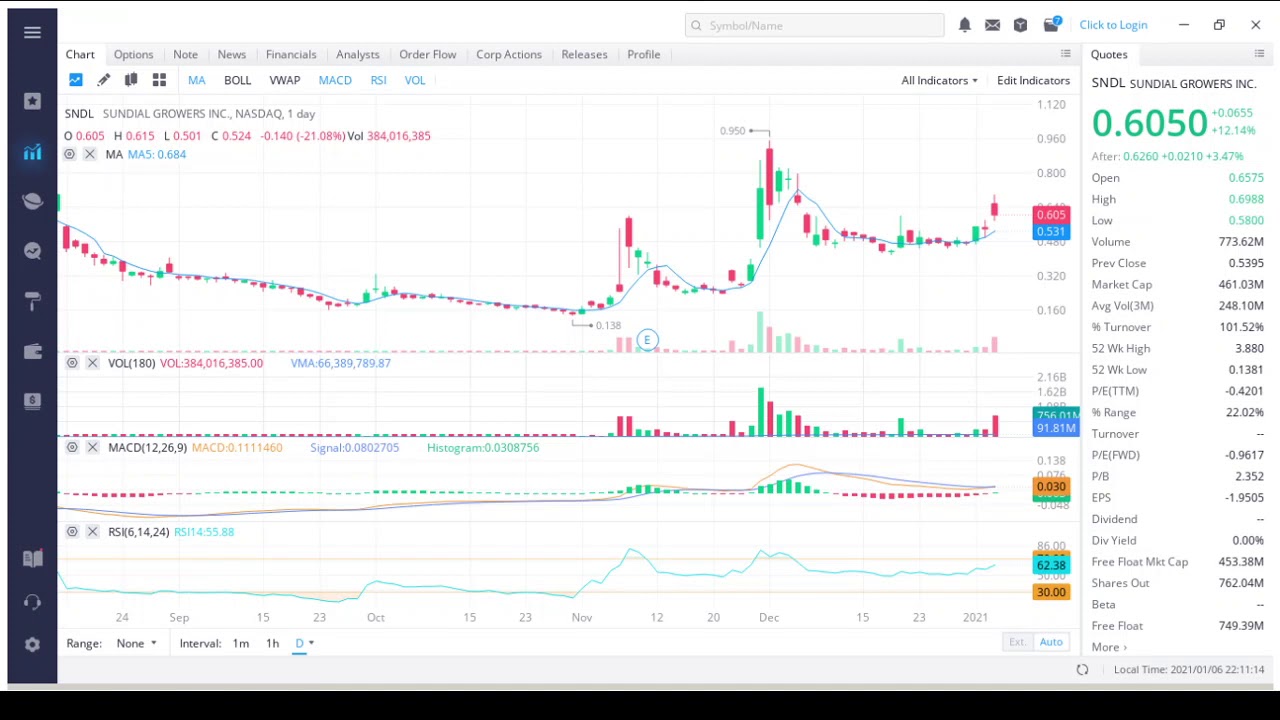Open the News tab
The height and width of the screenshot is (720, 1280).
point(231,54)
